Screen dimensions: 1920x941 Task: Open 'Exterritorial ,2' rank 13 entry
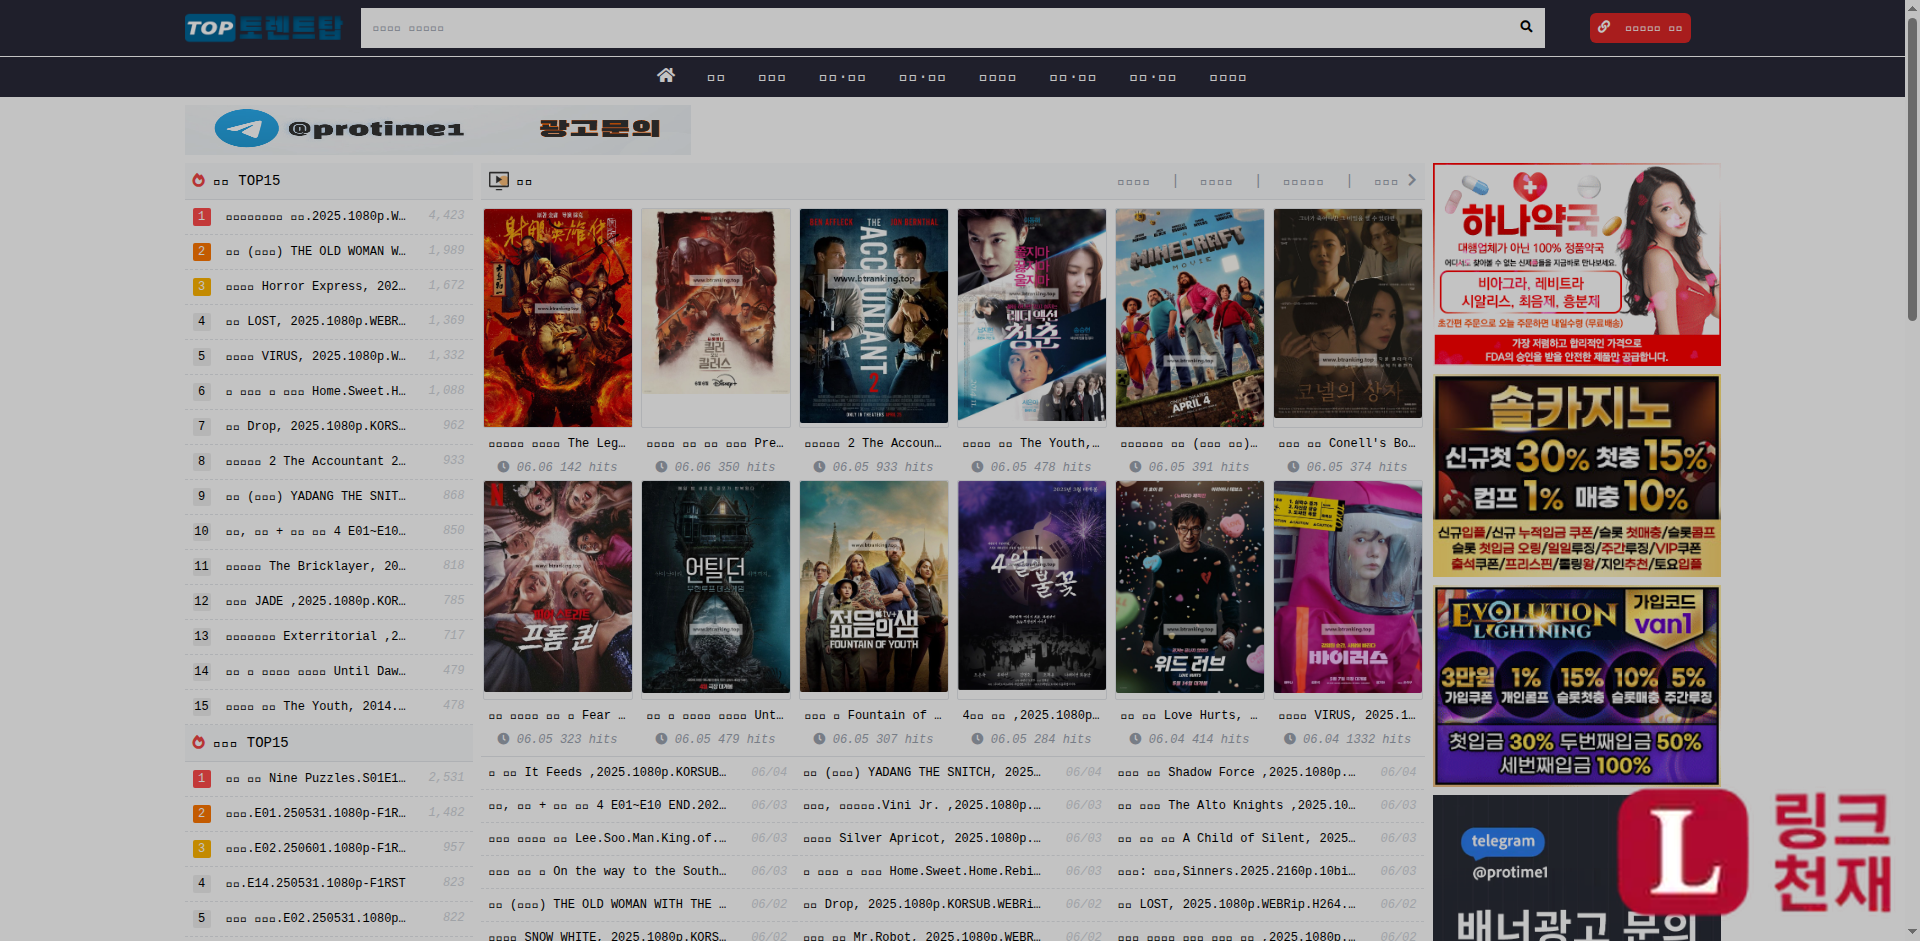(316, 636)
